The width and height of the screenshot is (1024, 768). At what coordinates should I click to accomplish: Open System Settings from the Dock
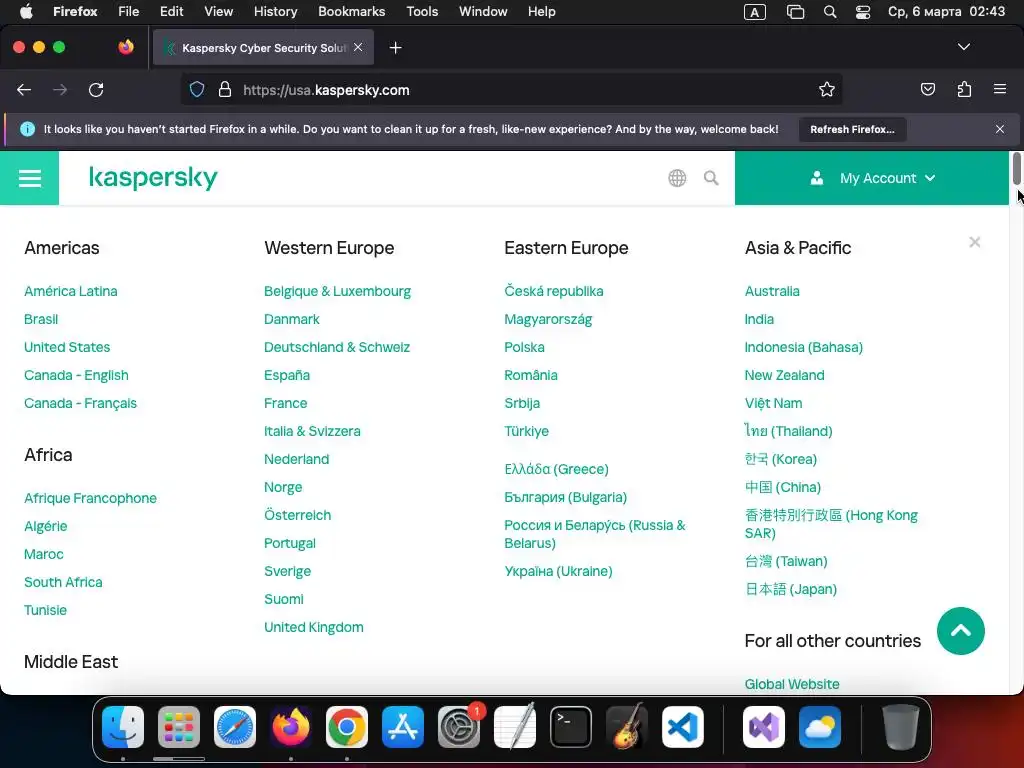(x=459, y=727)
